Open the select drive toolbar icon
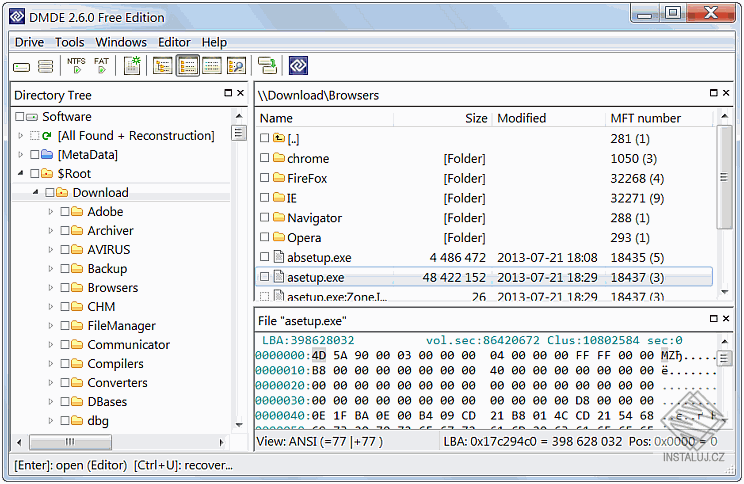 click(x=21, y=67)
